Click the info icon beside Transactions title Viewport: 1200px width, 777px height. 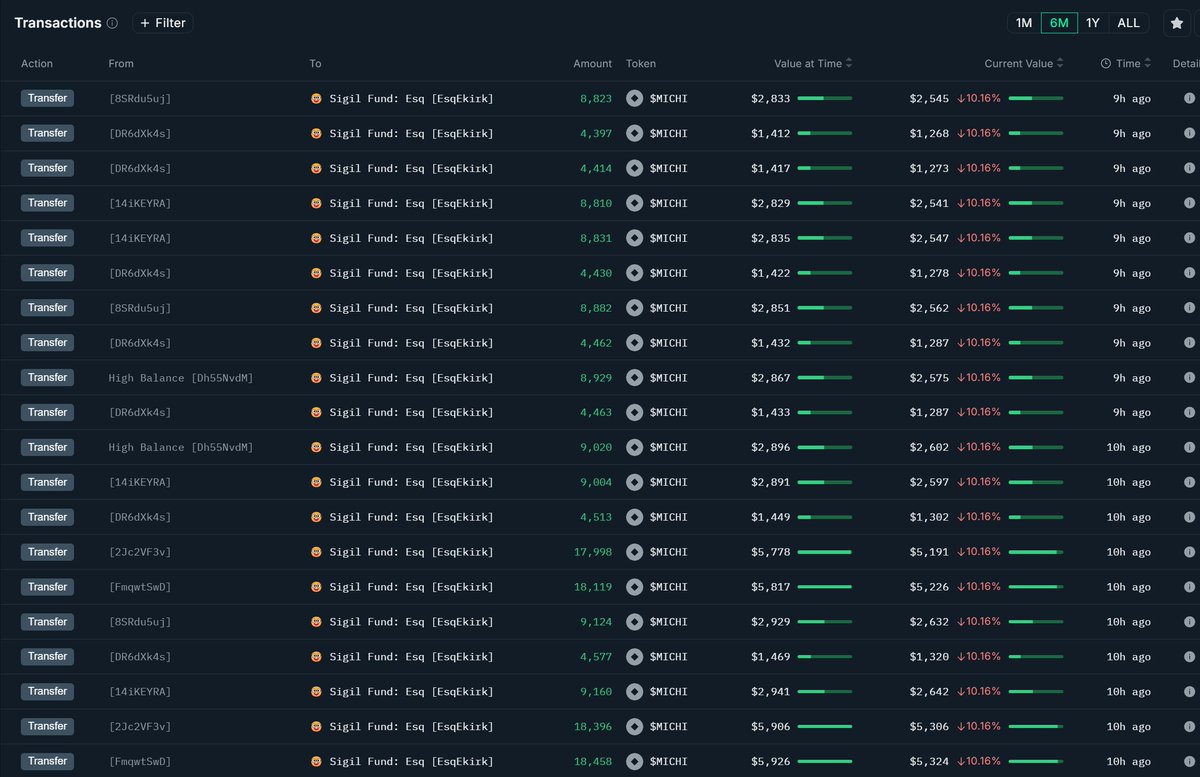[112, 23]
